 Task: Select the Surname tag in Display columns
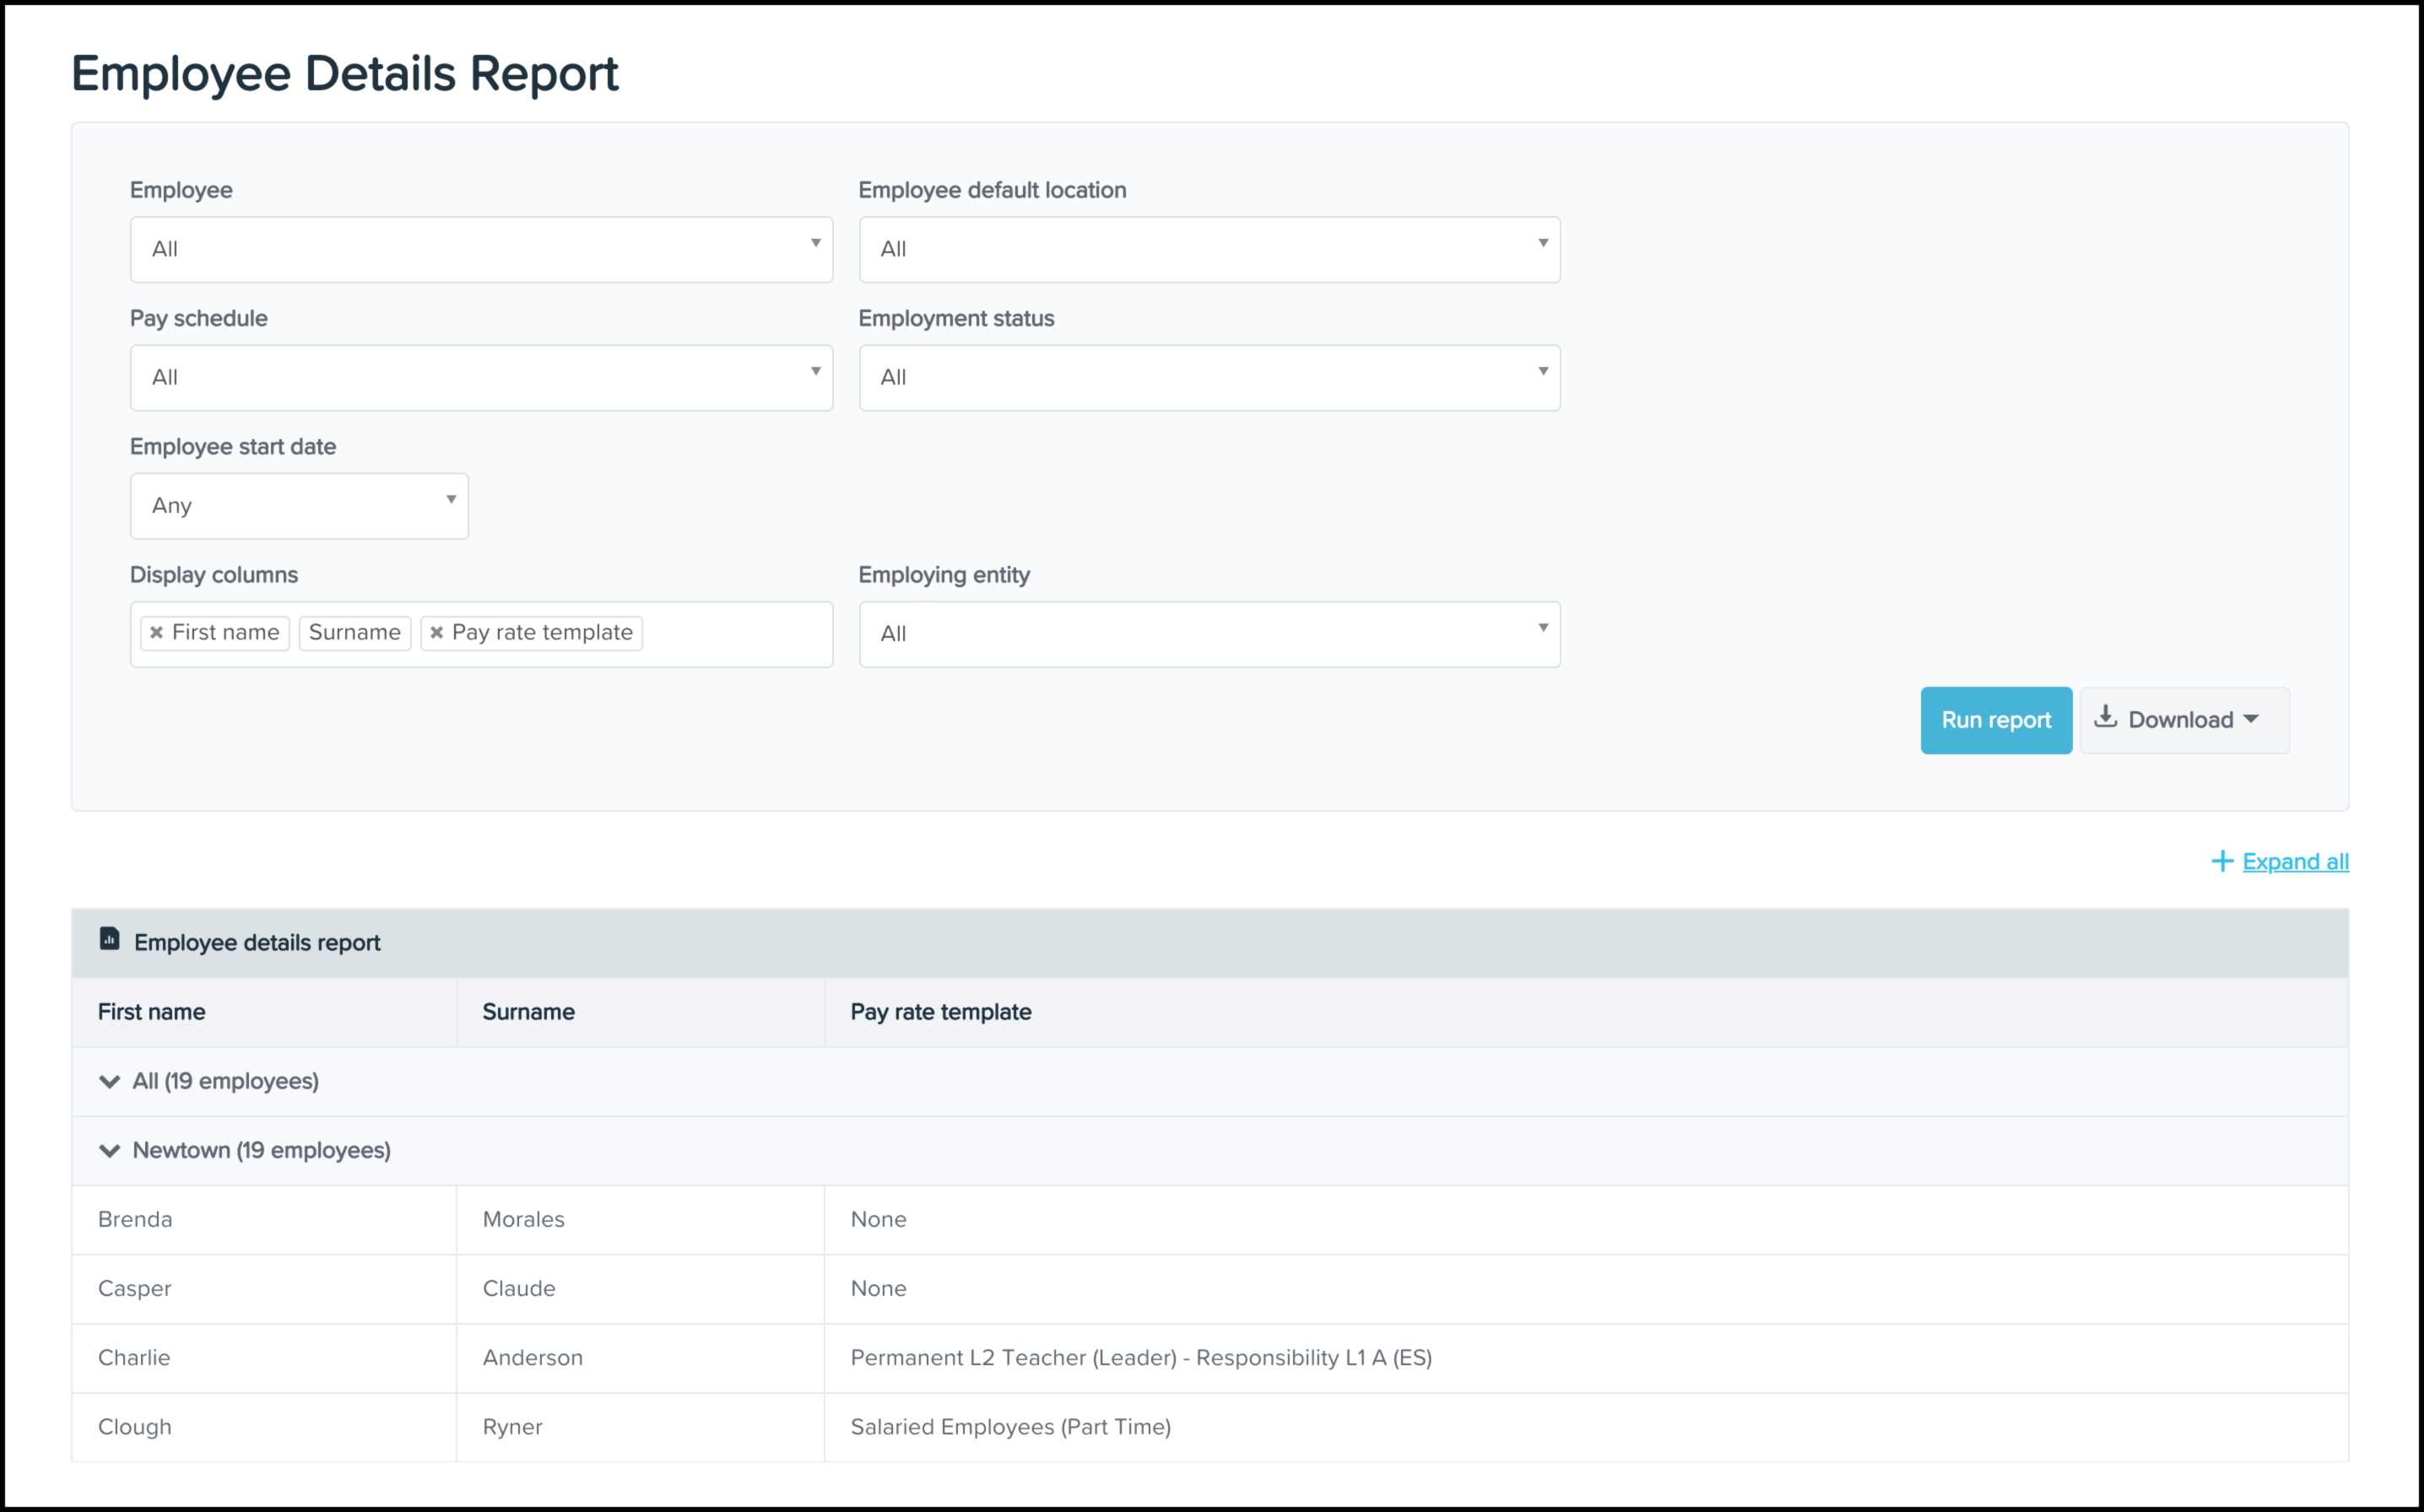(354, 632)
